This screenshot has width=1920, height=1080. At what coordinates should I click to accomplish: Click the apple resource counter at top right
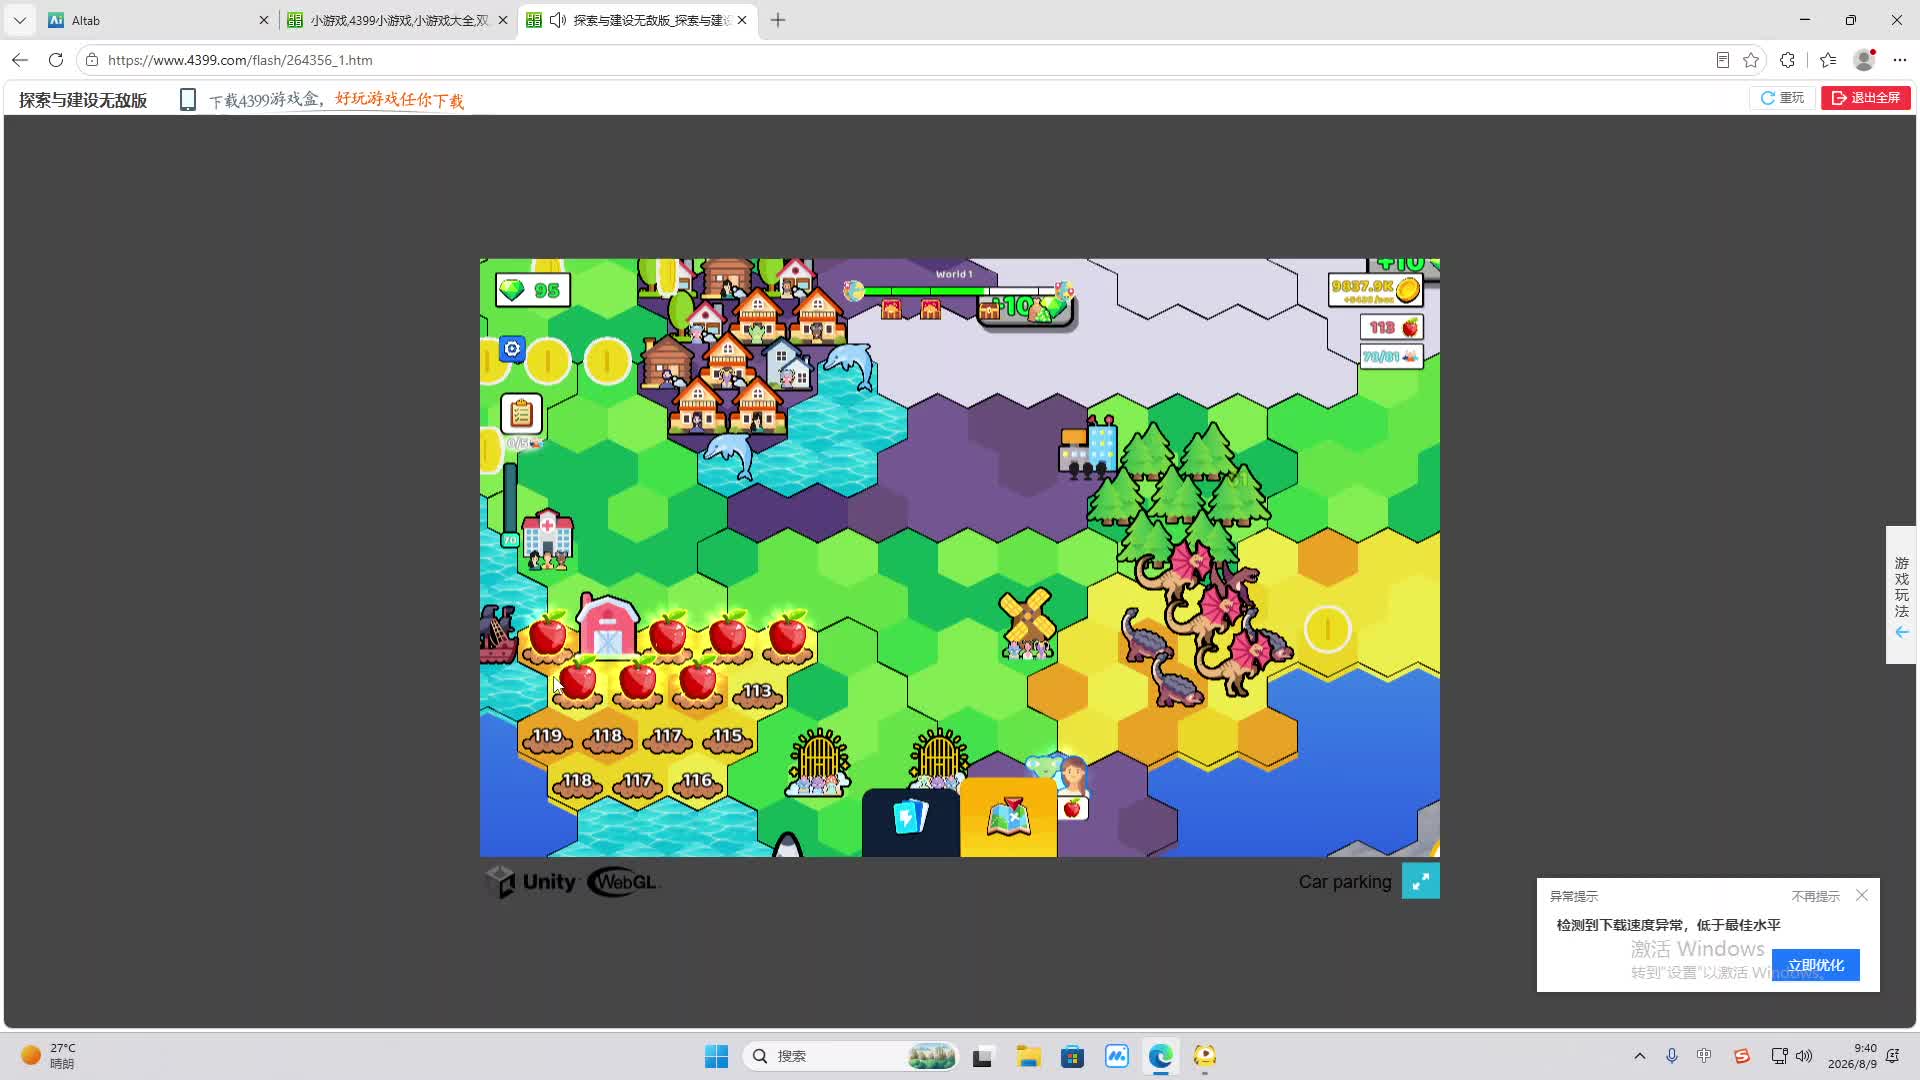pyautogui.click(x=1392, y=327)
